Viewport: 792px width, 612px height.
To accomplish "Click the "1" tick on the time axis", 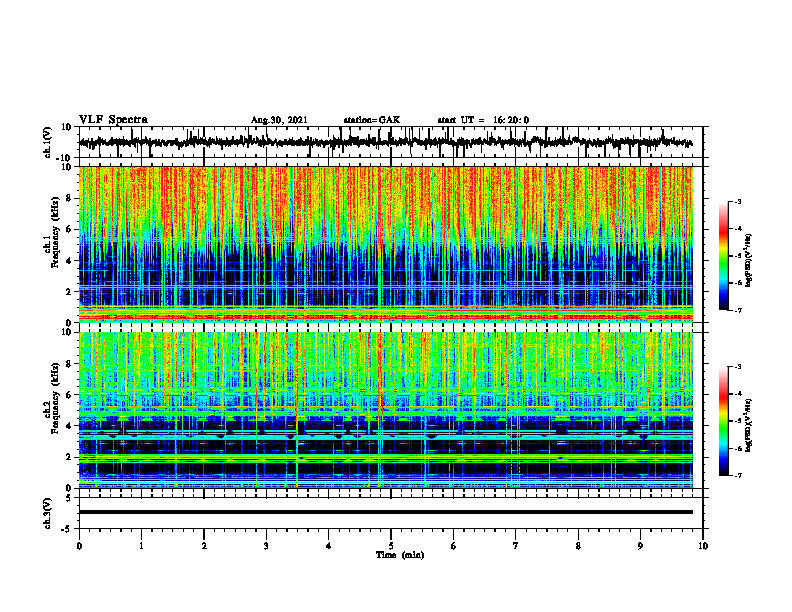I will (141, 546).
